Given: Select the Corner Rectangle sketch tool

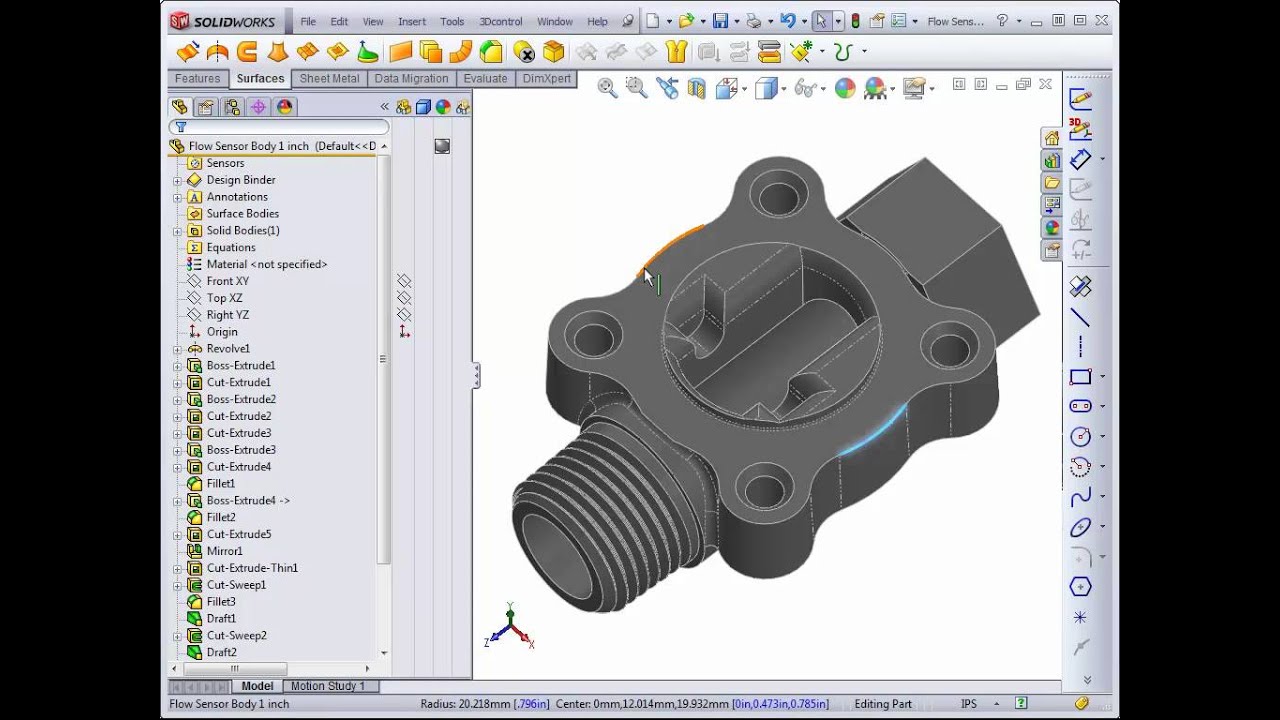Looking at the screenshot, I should tap(1080, 377).
